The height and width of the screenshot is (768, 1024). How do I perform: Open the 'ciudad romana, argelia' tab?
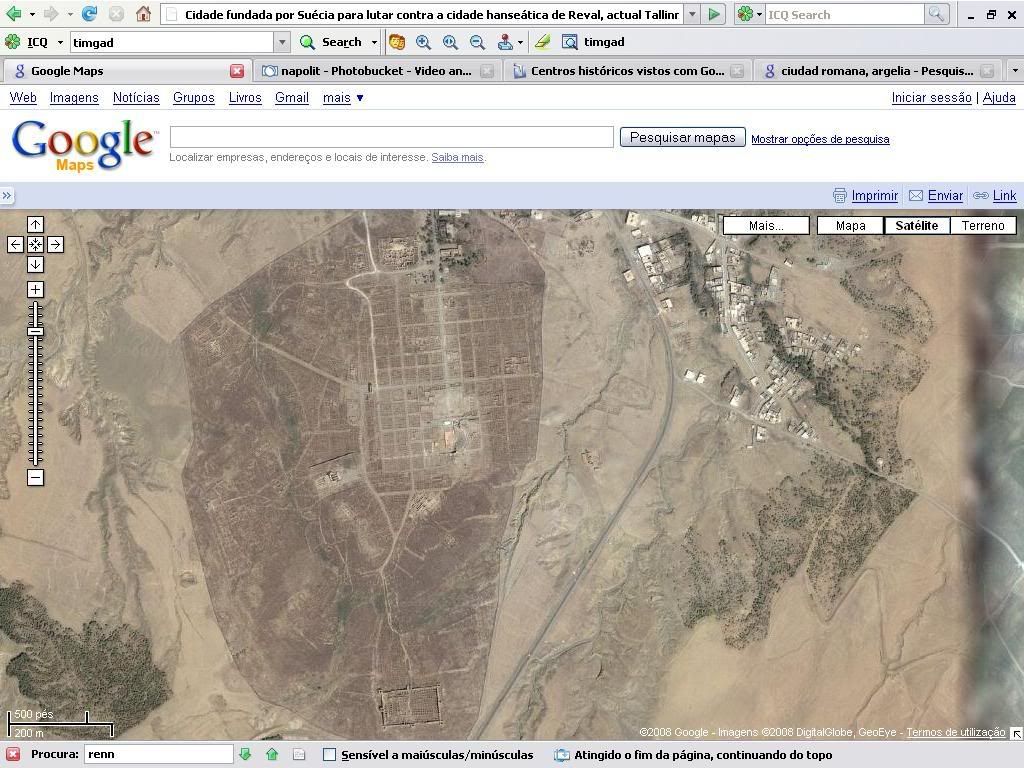point(876,71)
